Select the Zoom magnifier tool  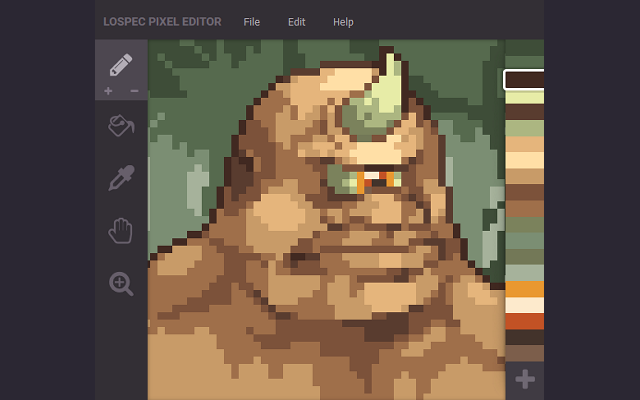pyautogui.click(x=121, y=284)
